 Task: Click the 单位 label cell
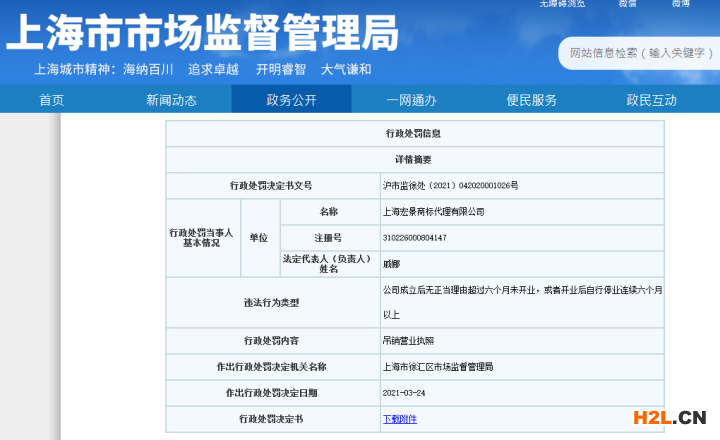pyautogui.click(x=259, y=238)
